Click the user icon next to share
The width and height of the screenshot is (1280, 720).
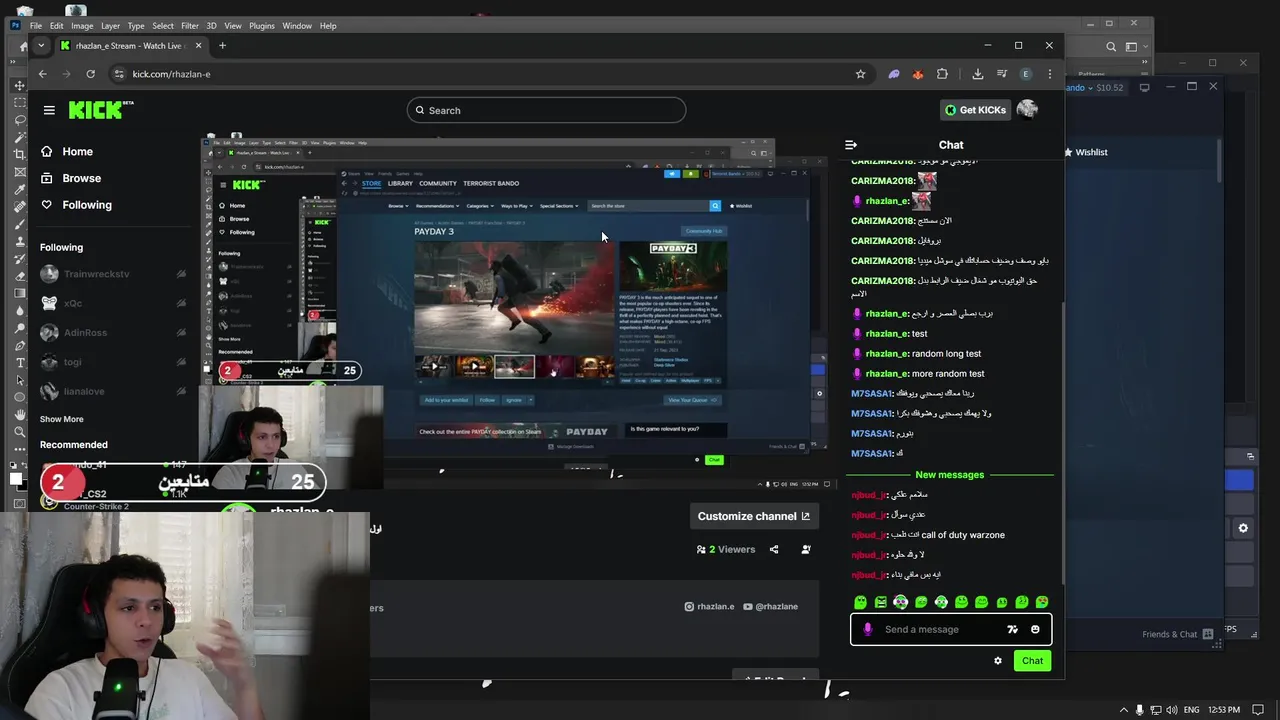point(806,549)
